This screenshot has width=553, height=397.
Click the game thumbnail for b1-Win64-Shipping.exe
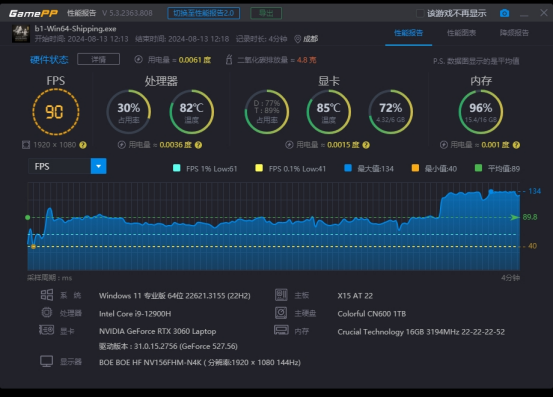[x=21, y=33]
